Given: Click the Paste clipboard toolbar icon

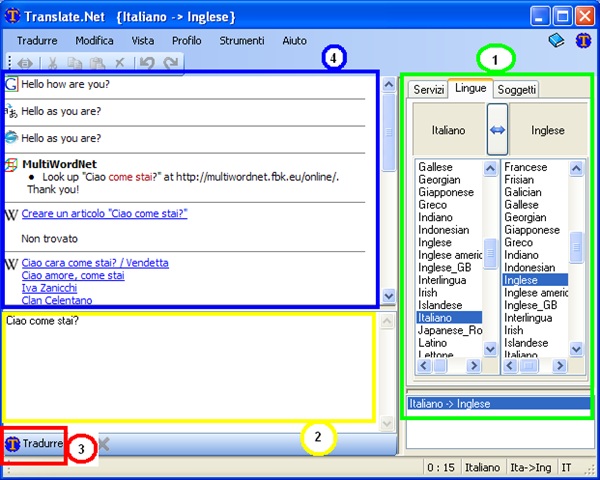Looking at the screenshot, I should [97, 63].
